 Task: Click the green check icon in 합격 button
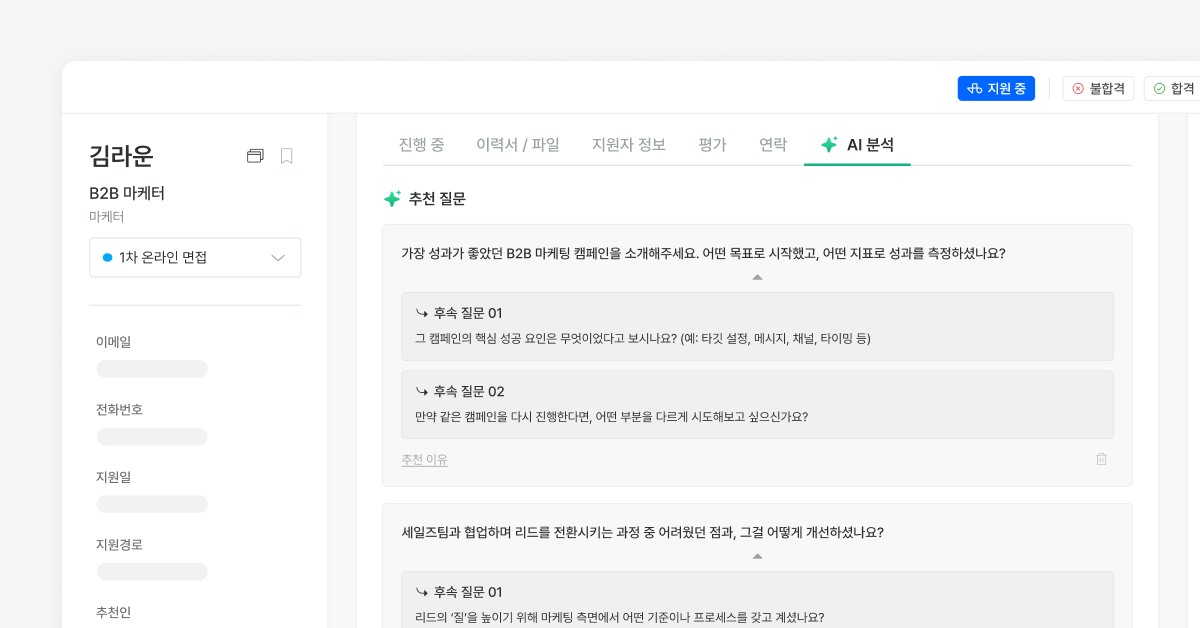pos(1160,88)
